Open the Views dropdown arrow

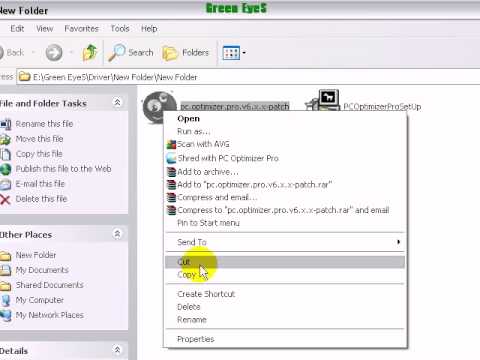(244, 53)
